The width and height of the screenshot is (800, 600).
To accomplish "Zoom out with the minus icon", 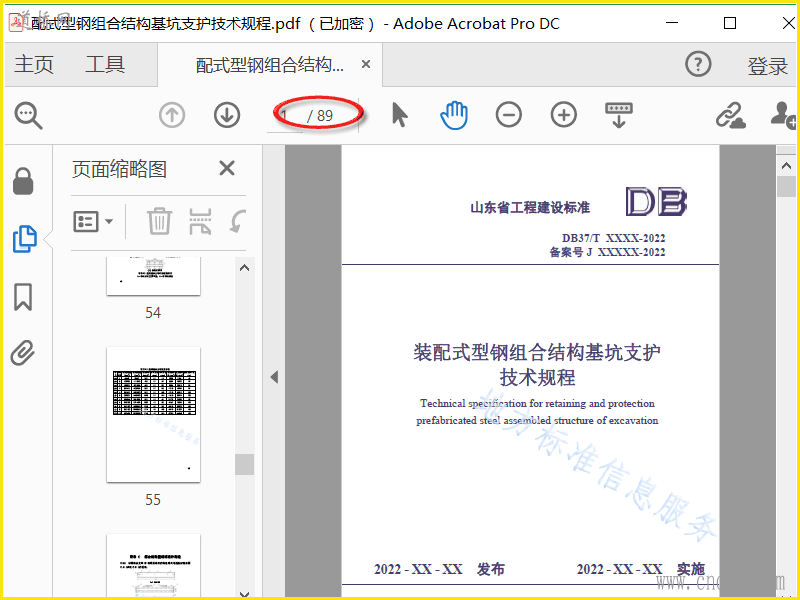I will pos(509,114).
